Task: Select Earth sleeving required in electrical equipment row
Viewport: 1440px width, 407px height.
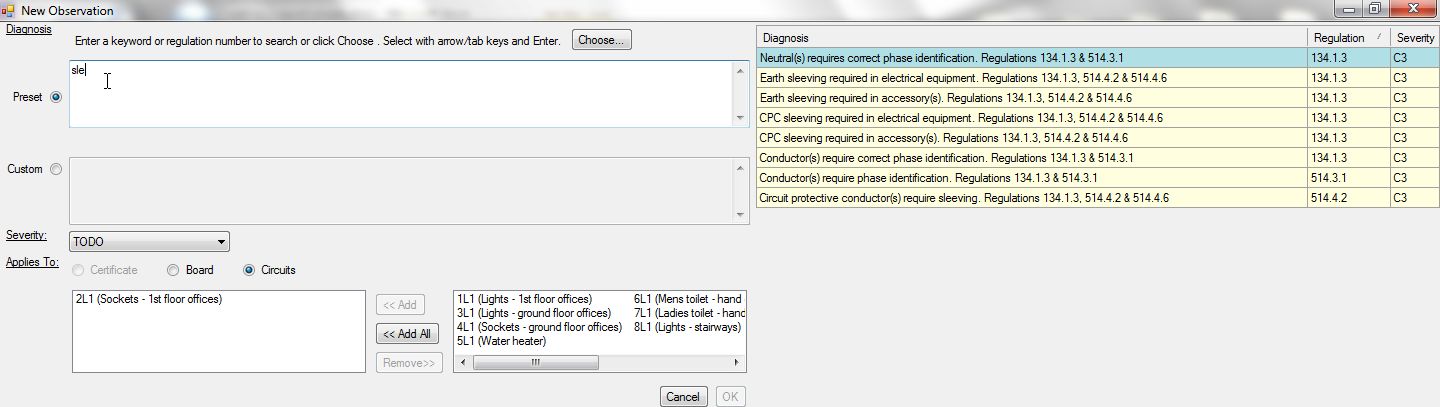Action: [x=1098, y=78]
